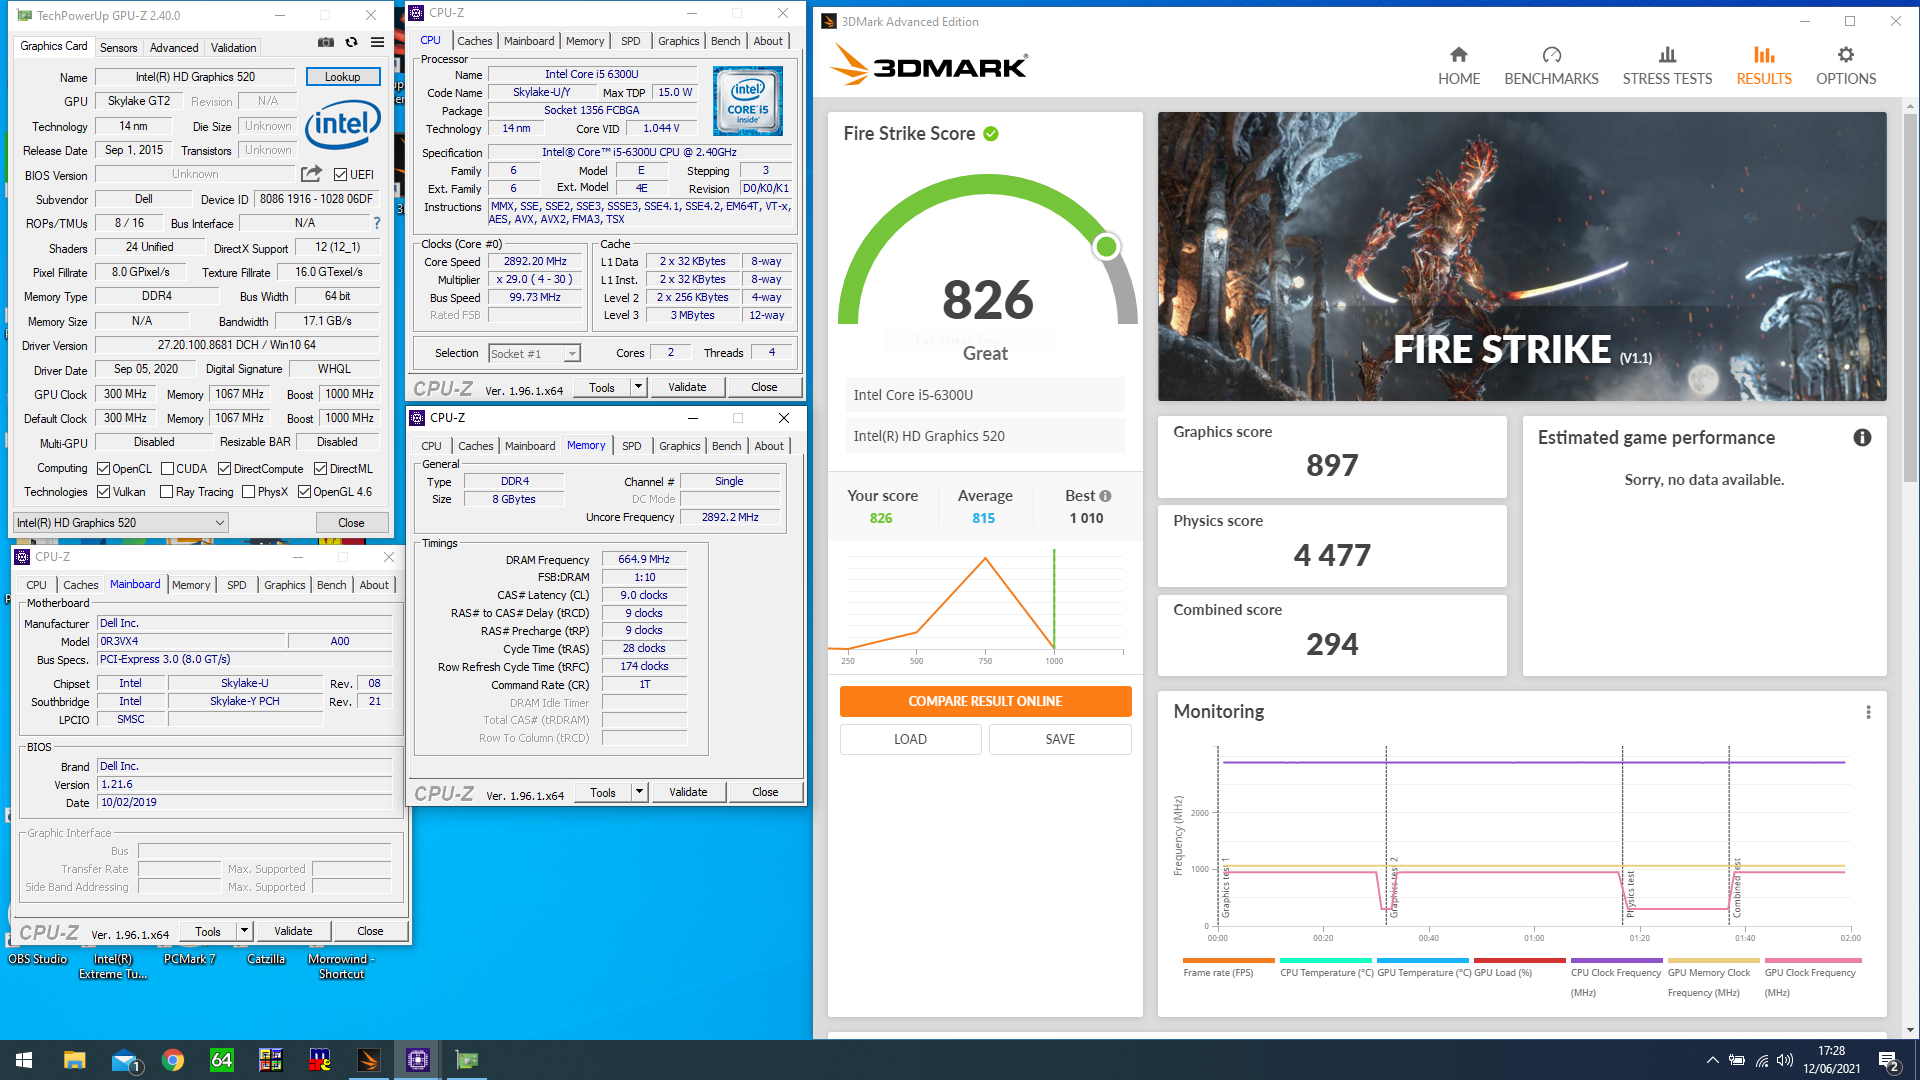The image size is (1920, 1080).
Task: Go to HOME in 3DMark
Action: click(x=1459, y=66)
